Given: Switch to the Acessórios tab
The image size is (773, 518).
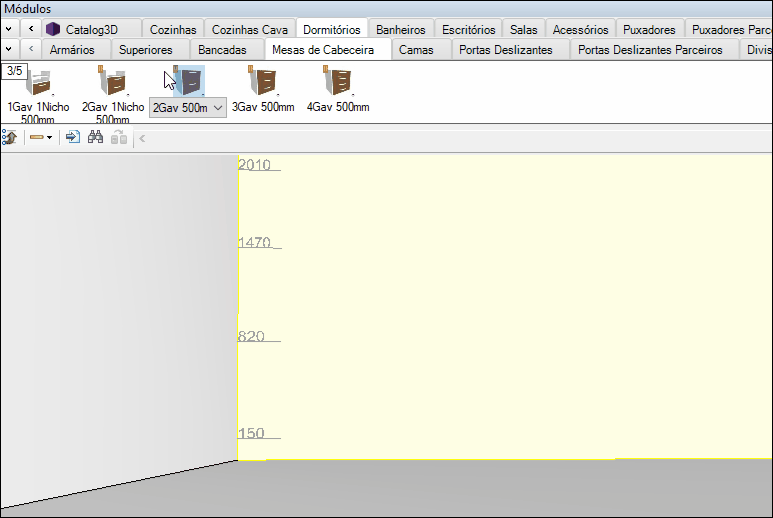Looking at the screenshot, I should tap(580, 30).
